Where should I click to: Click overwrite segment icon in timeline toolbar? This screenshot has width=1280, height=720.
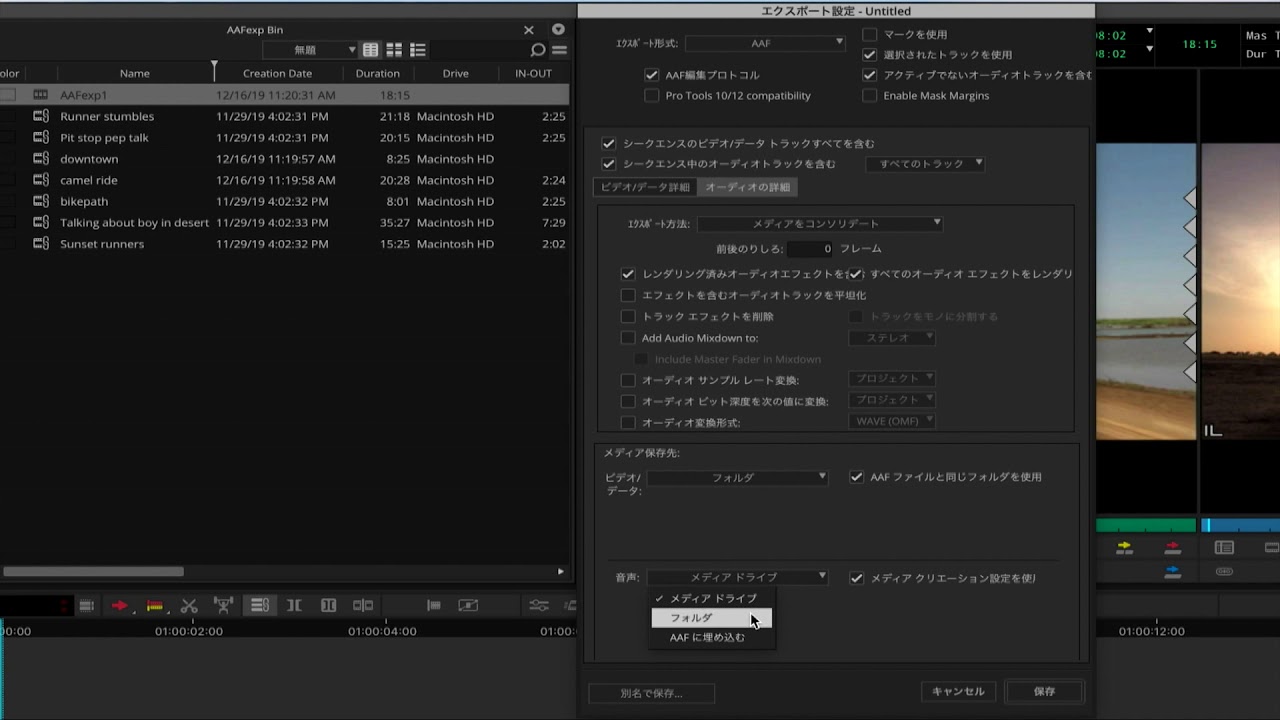click(155, 605)
